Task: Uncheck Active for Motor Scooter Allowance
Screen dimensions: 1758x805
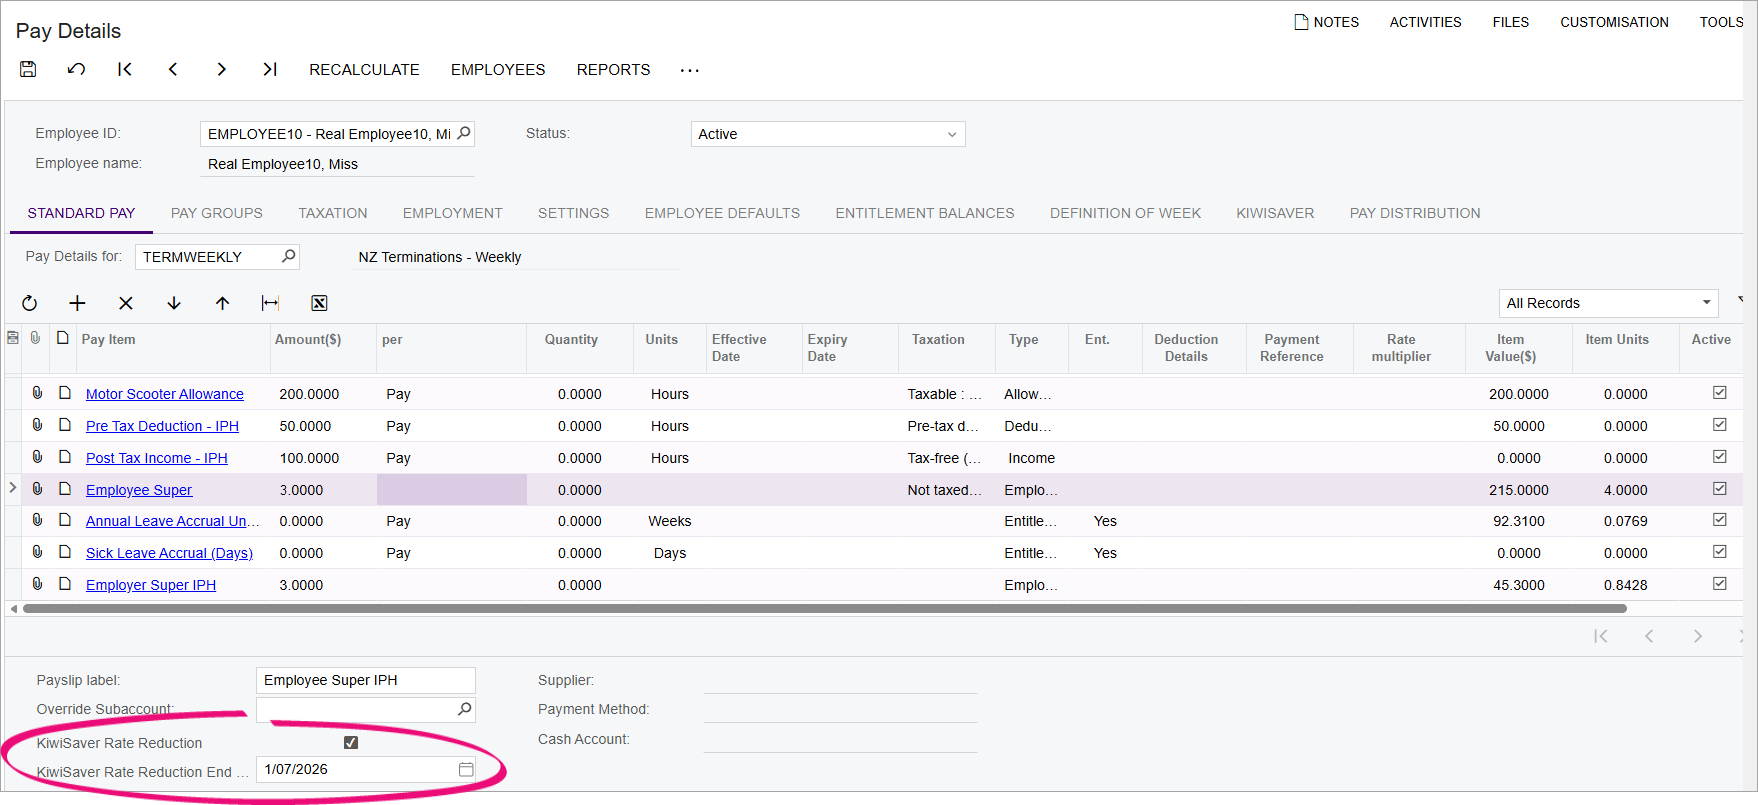Action: (x=1719, y=393)
